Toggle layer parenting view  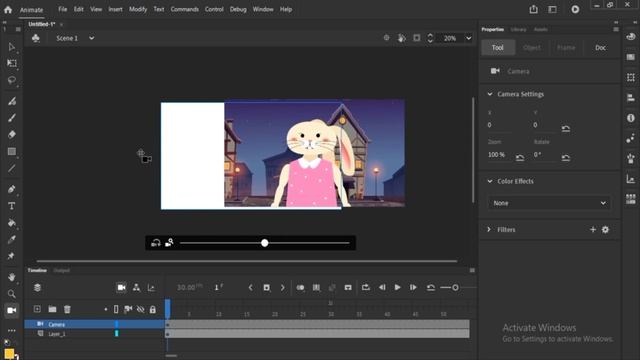tap(136, 288)
